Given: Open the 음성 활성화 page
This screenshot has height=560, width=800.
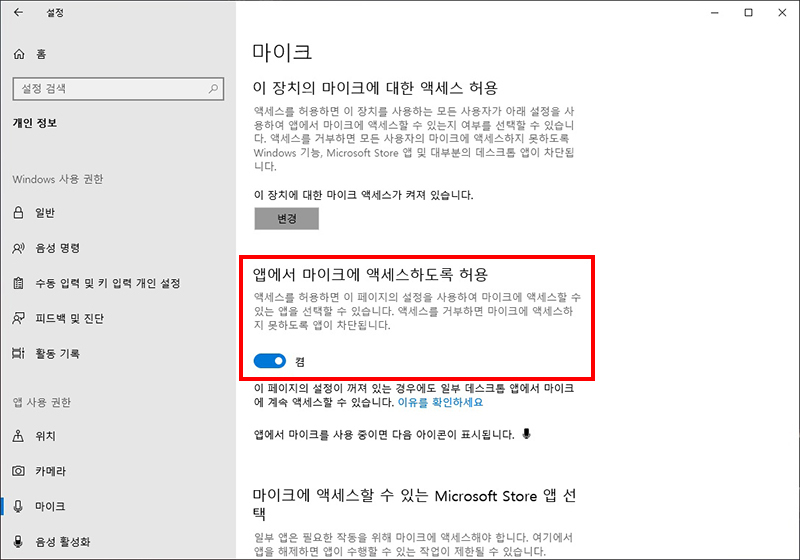Looking at the screenshot, I should [x=118, y=541].
